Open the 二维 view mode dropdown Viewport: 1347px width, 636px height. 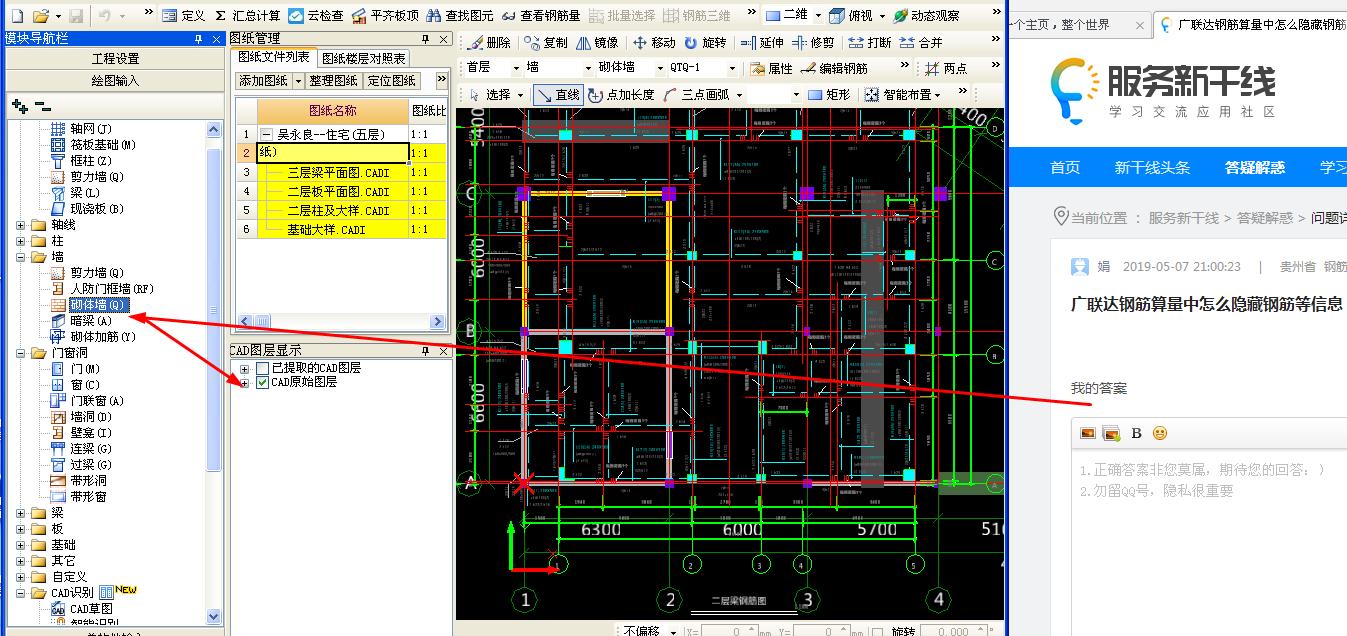tap(818, 16)
